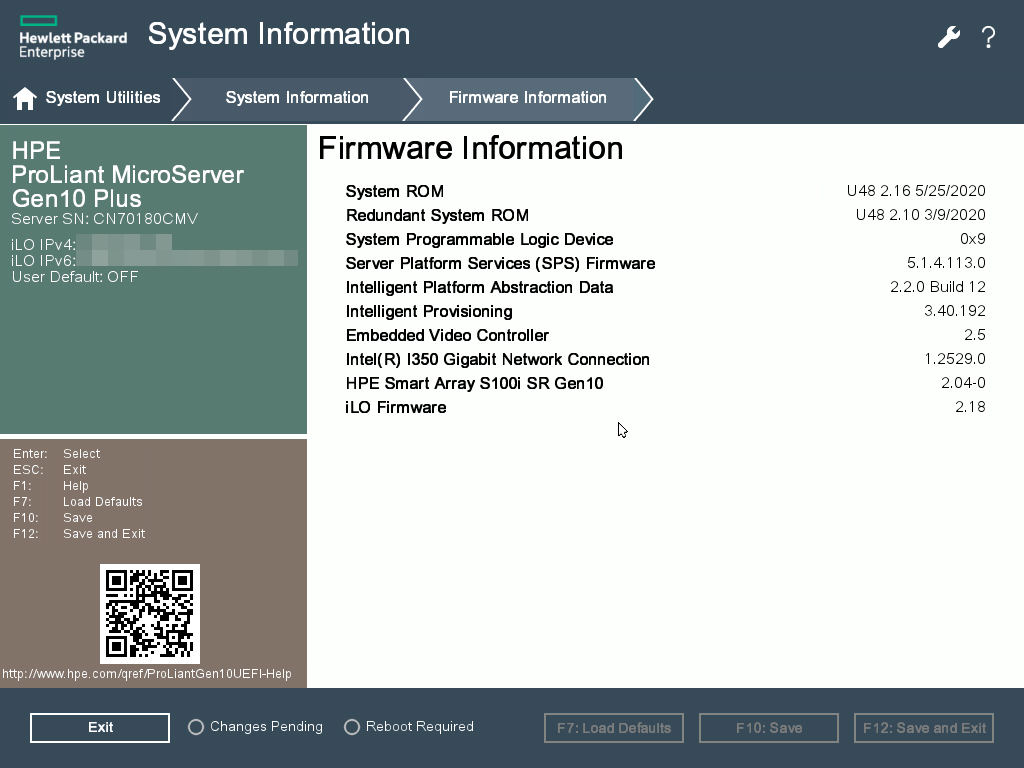Click version value 1.2529.0
This screenshot has width=1024, height=768.
click(x=955, y=359)
